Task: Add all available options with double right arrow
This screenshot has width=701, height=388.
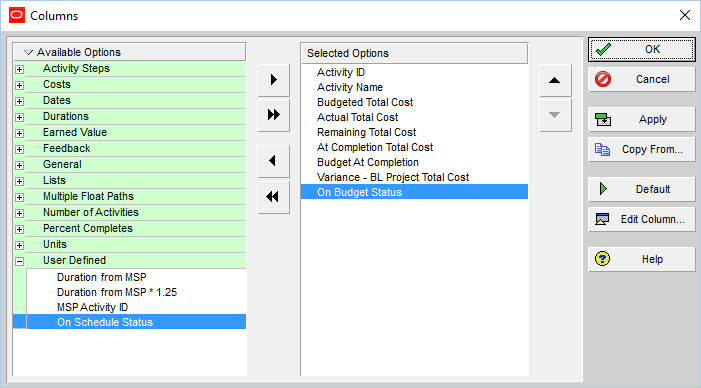Action: pos(274,115)
